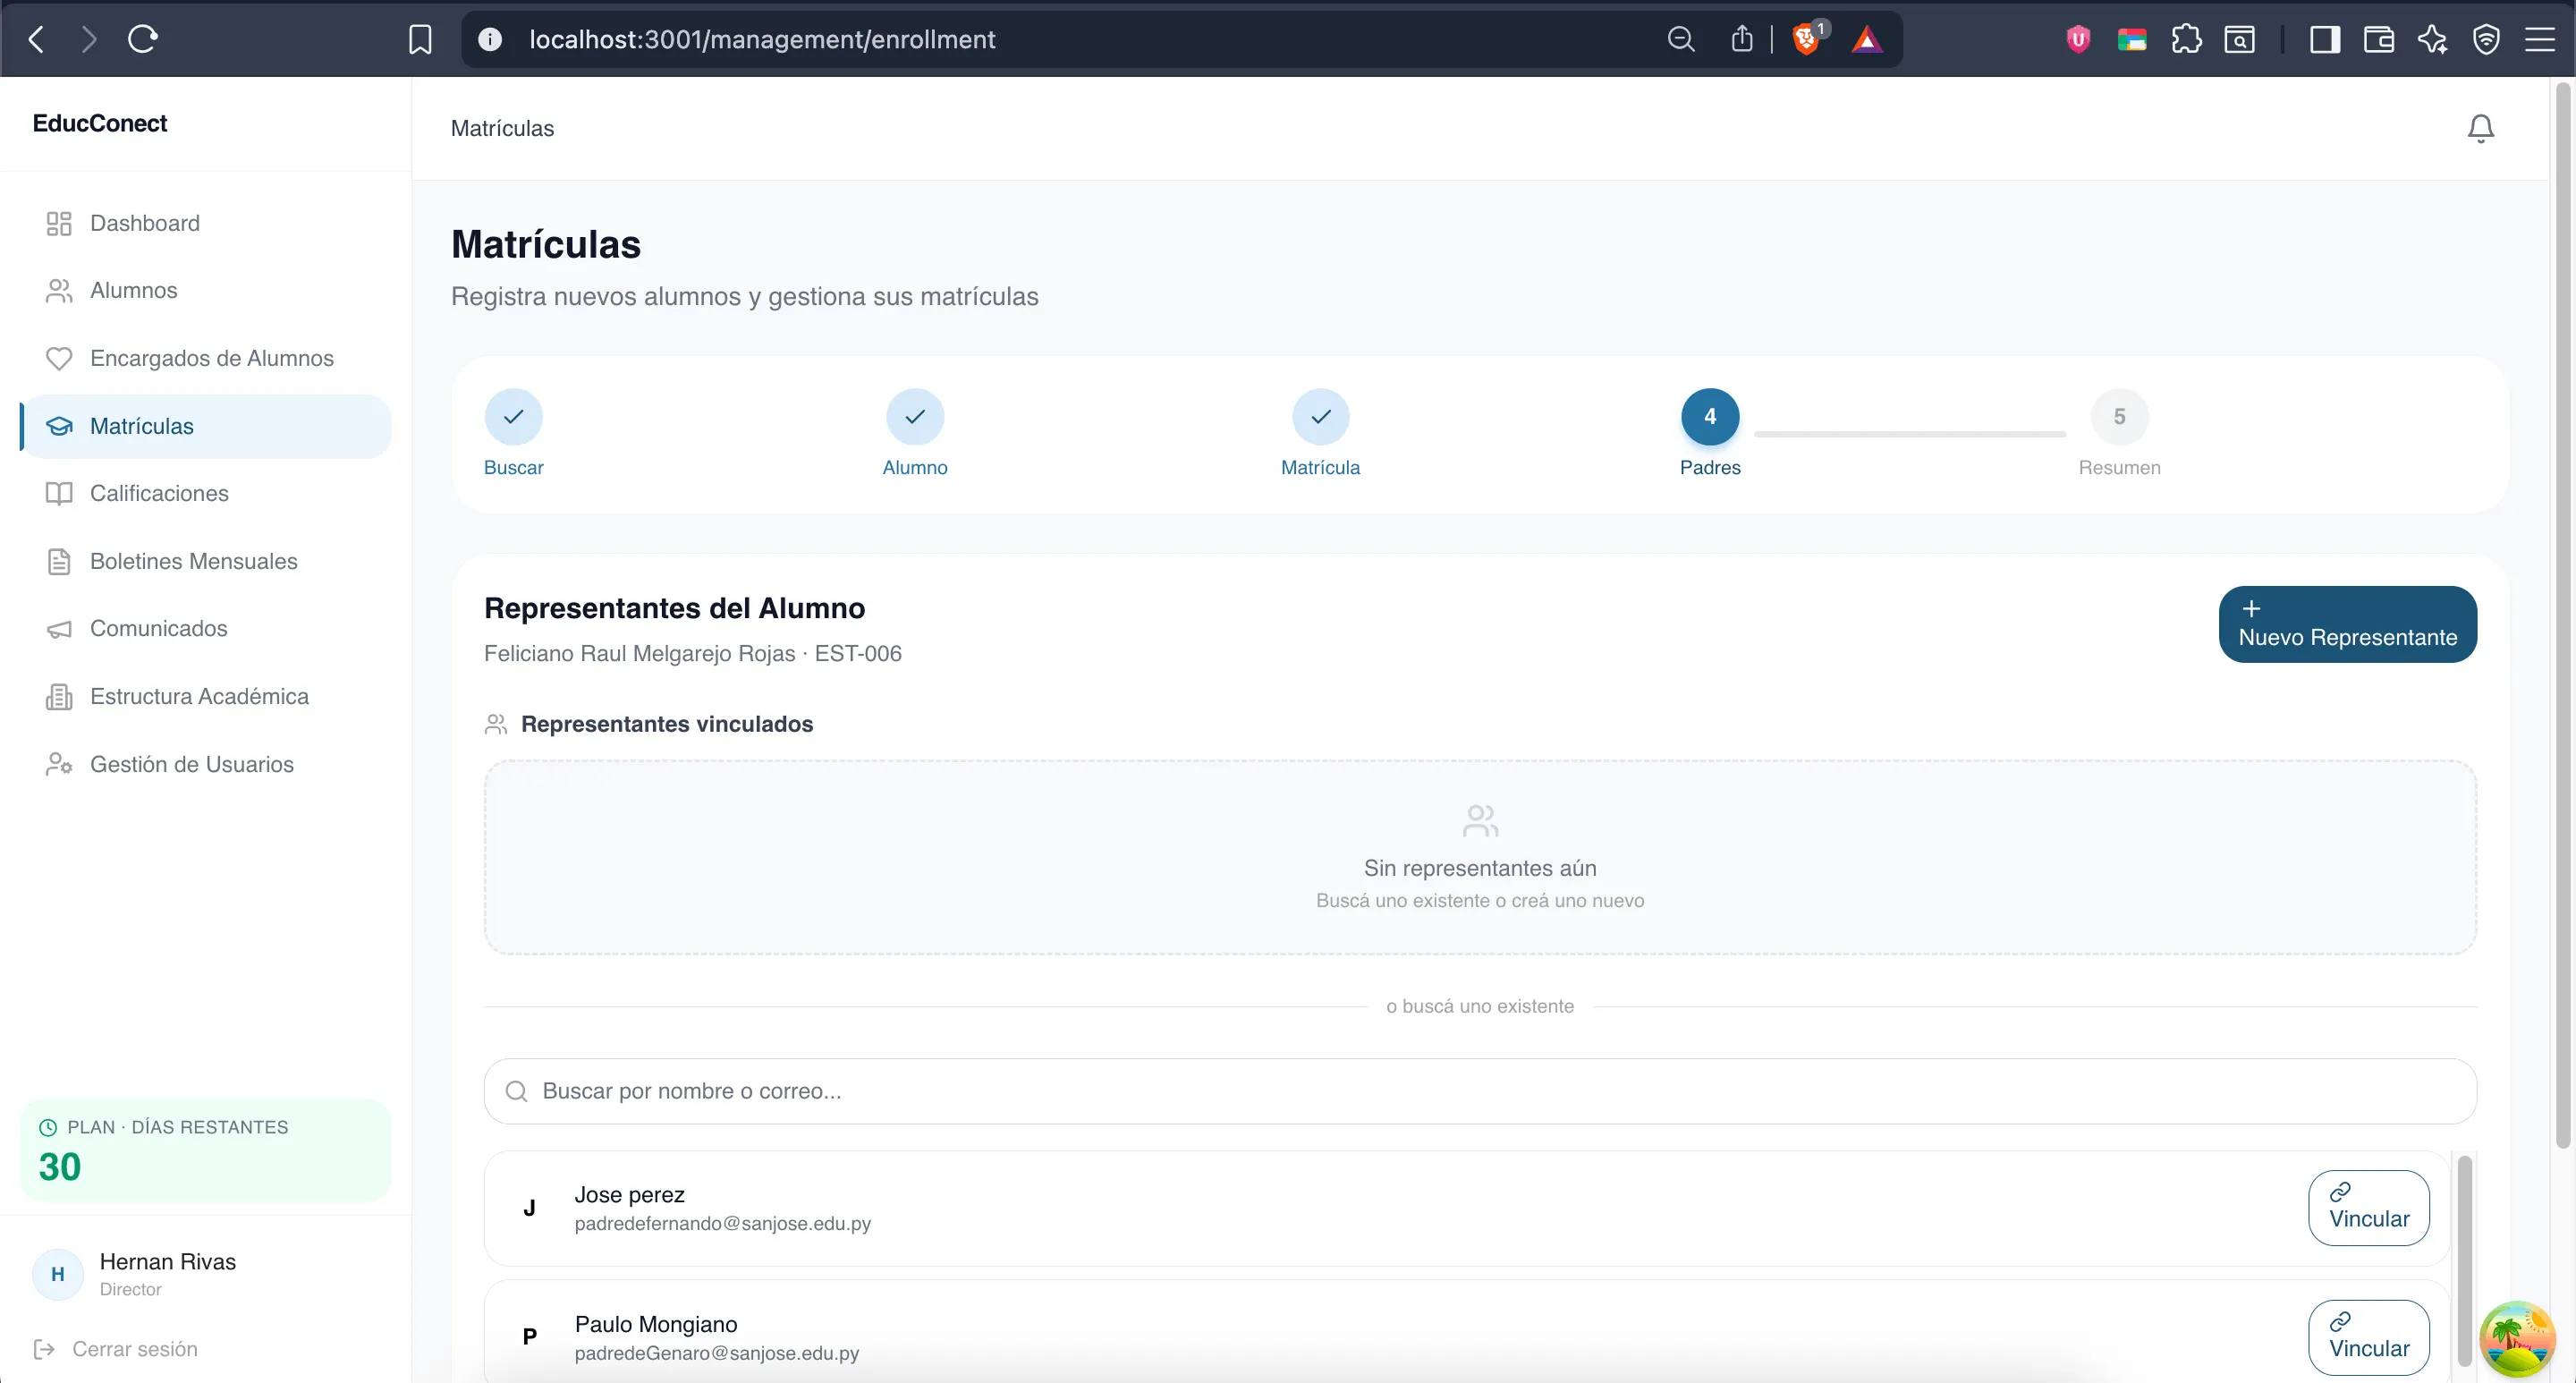Open the Brave Shields lion icon
The height and width of the screenshot is (1383, 2576).
point(1806,39)
